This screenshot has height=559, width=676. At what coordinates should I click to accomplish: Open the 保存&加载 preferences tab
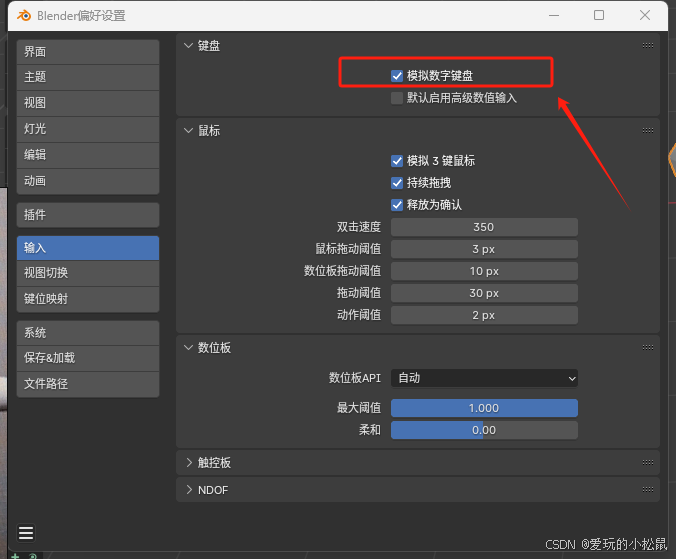tap(88, 358)
